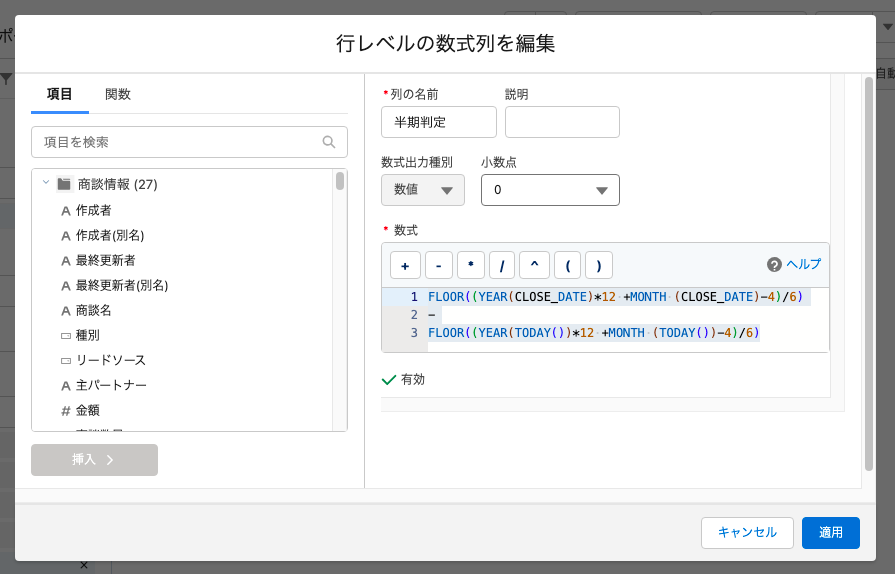Select the 種別 picklist field
This screenshot has height=574, width=895.
[88, 335]
